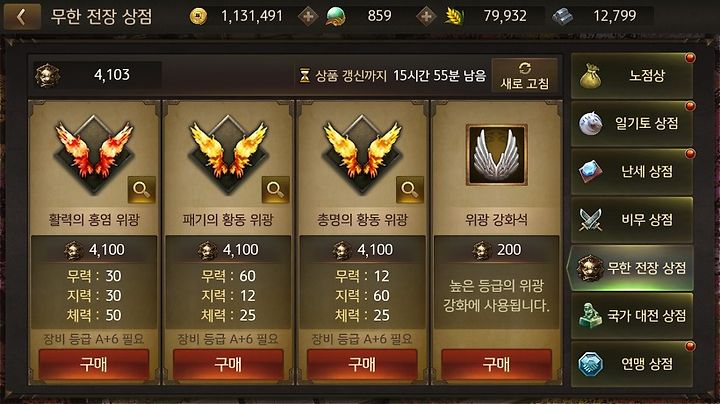720x404 pixels.
Task: Inspect 활력의 홍염 위광 with the magnifier
Action: tap(141, 189)
